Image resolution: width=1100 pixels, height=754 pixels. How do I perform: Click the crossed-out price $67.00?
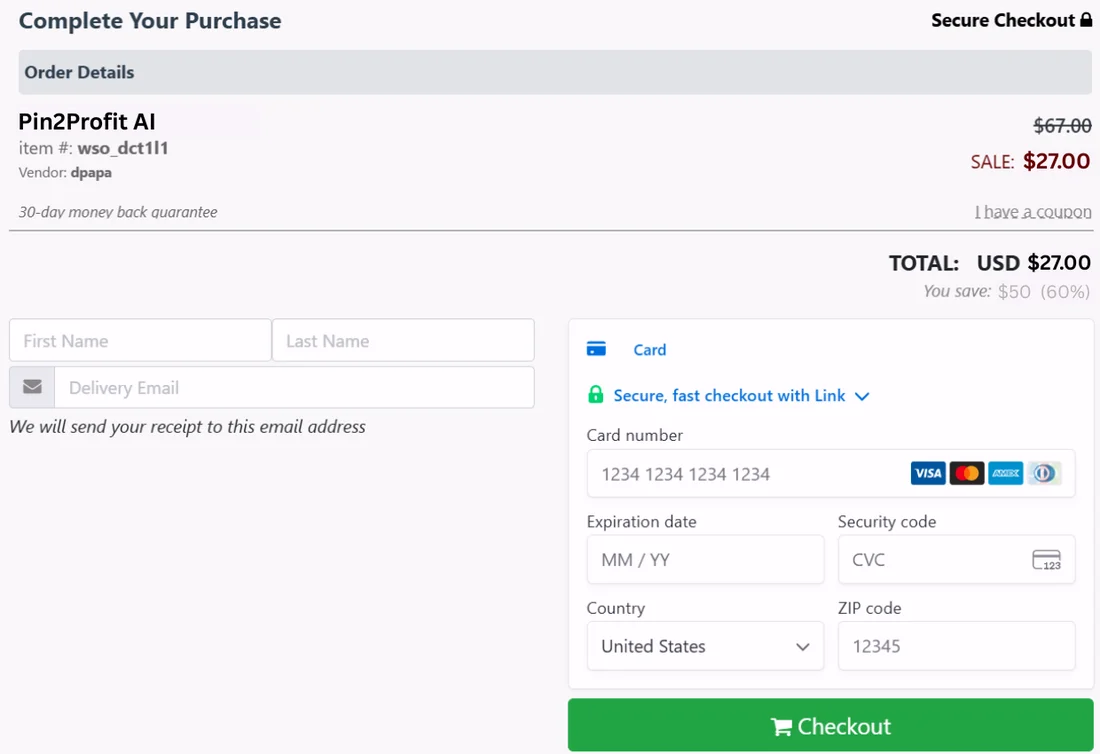(x=1062, y=126)
